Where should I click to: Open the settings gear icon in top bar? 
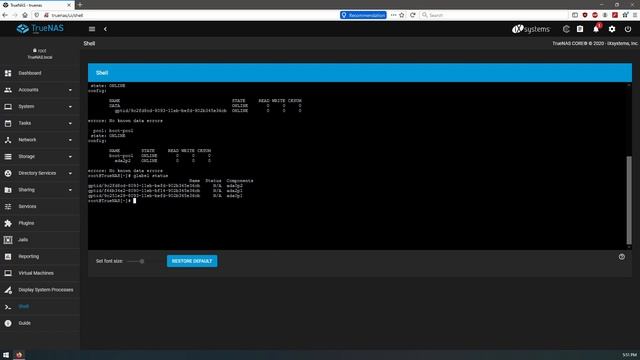click(612, 29)
